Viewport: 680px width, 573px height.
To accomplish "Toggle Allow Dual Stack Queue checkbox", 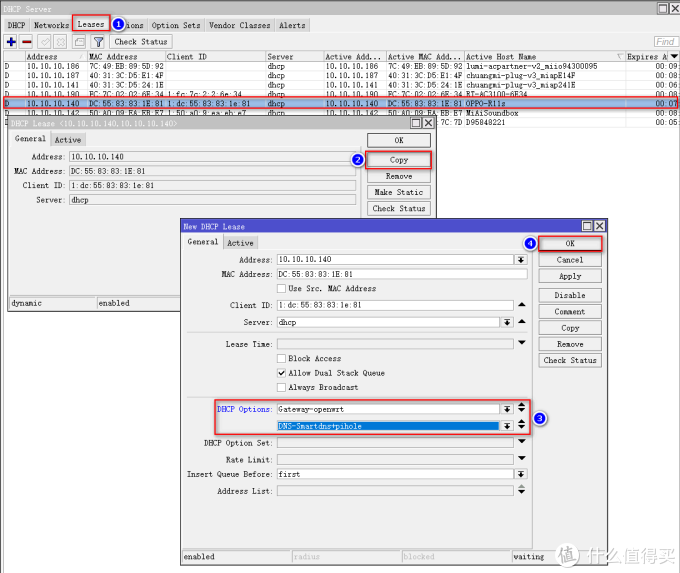I will coord(281,373).
